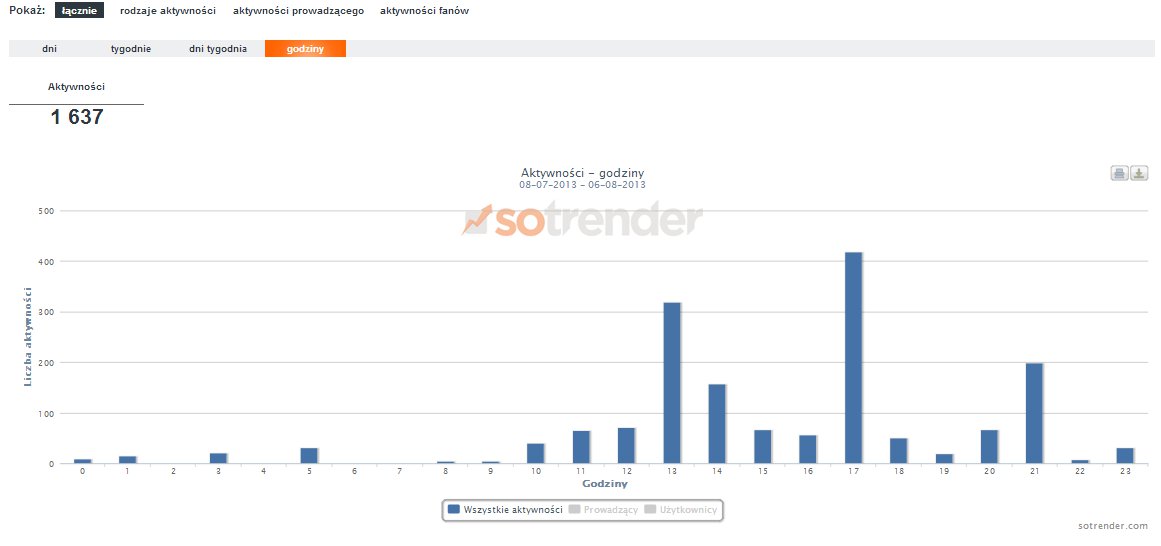Click the tallest bar at hour 17
Image resolution: width=1161 pixels, height=546 pixels.
(853, 358)
